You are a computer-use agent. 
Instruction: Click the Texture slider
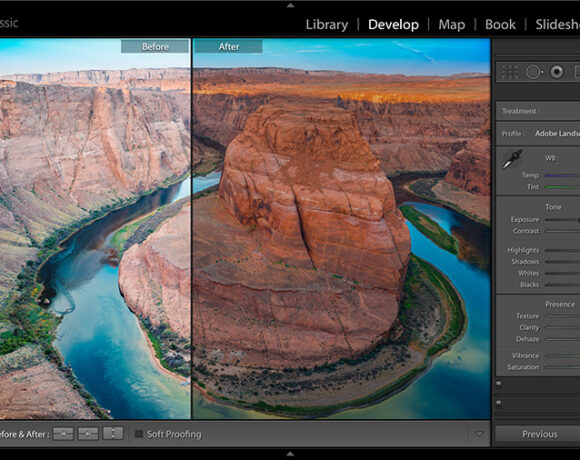point(563,316)
